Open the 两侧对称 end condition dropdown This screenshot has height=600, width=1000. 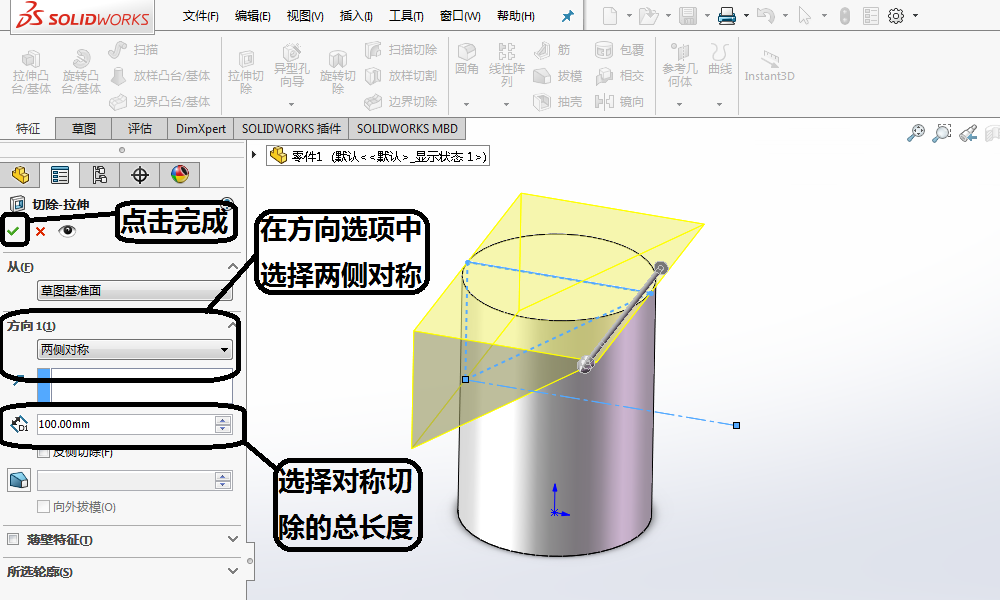coord(135,349)
